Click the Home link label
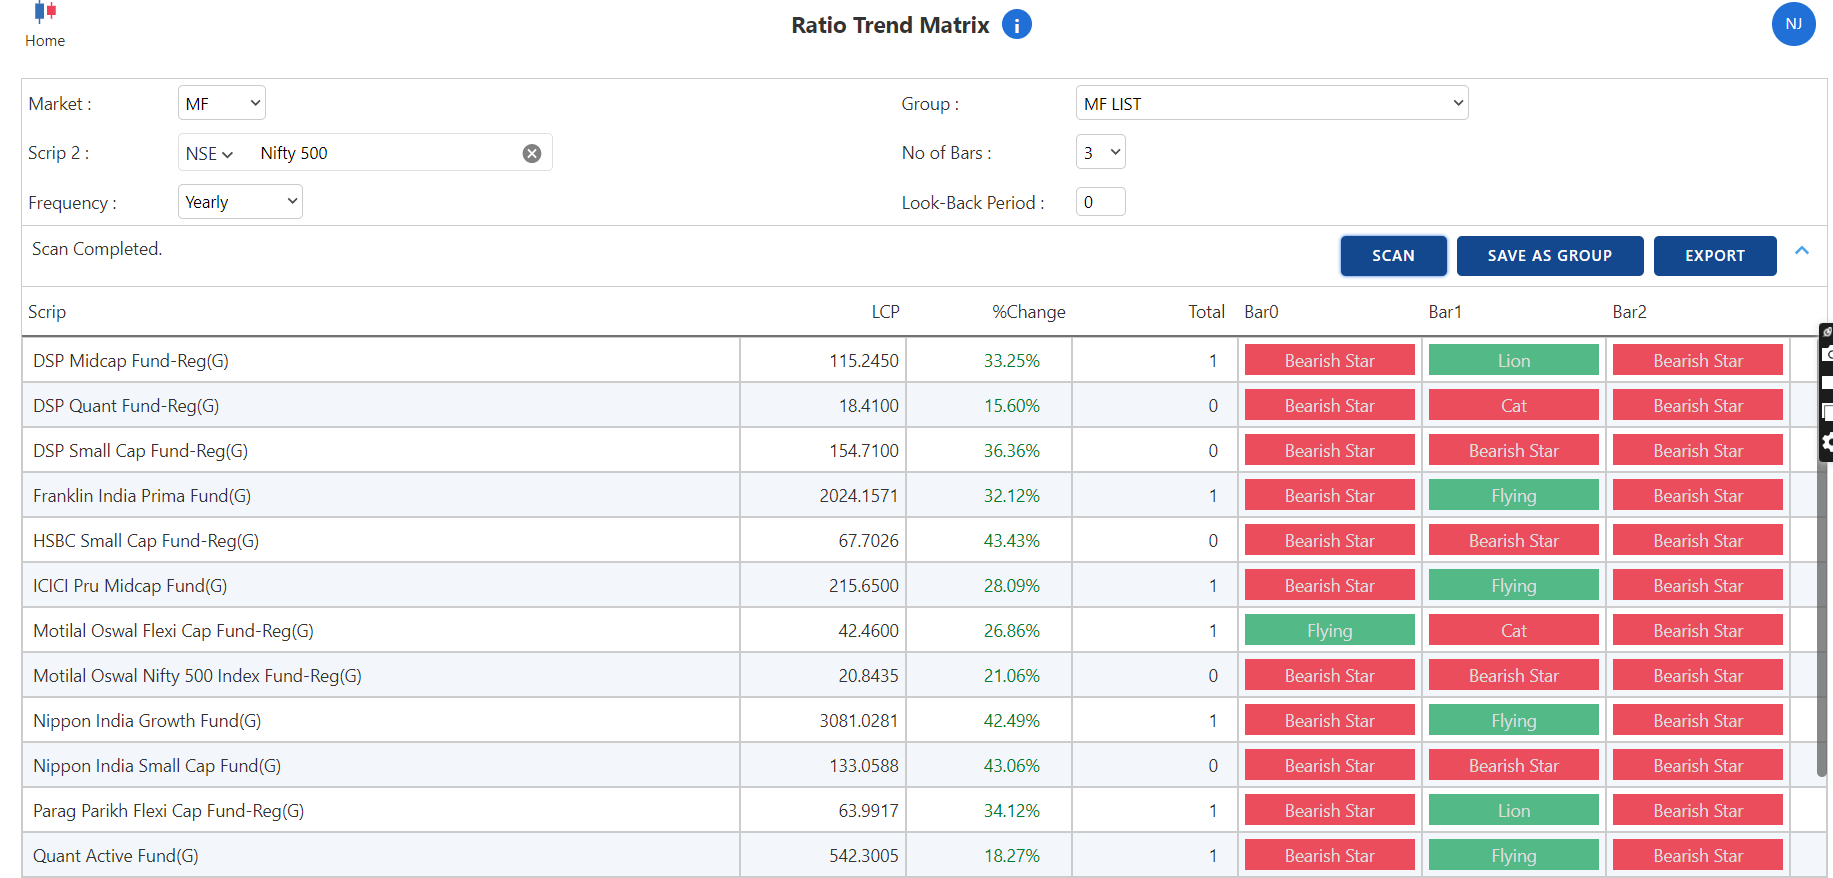Screen dimensions: 1833x878 coord(45,41)
